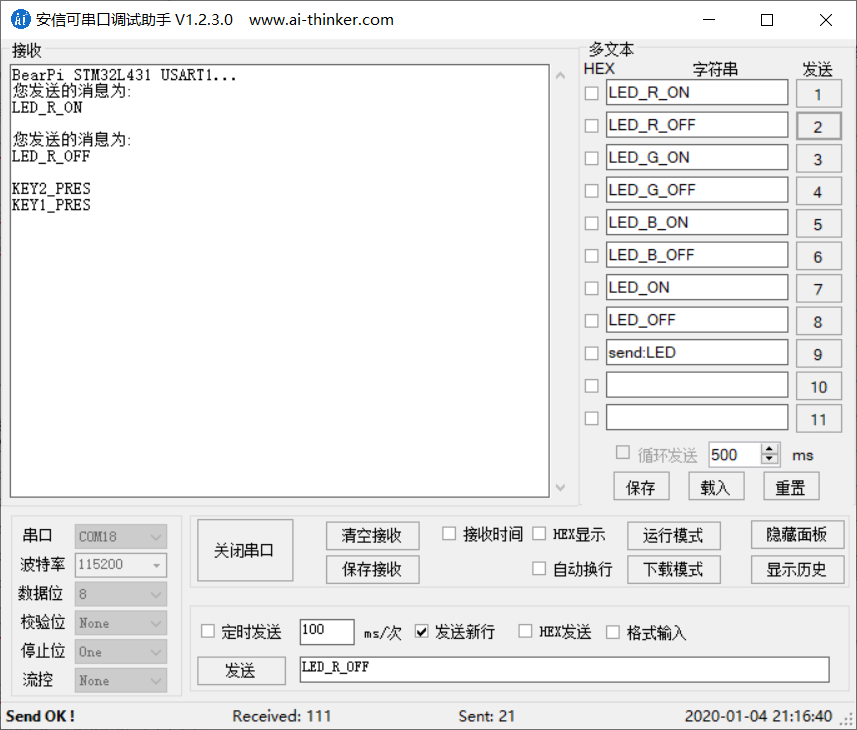This screenshot has height=730, width=857.
Task: Uncheck 发送新行 send newline checkbox
Action: (421, 632)
